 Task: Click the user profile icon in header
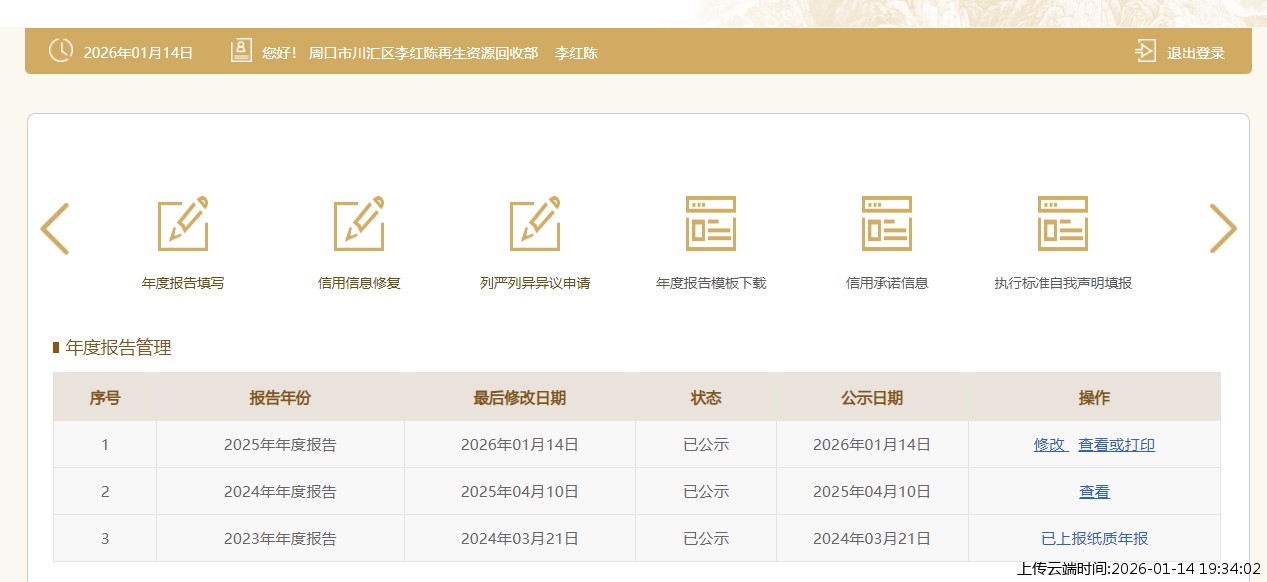(x=241, y=51)
